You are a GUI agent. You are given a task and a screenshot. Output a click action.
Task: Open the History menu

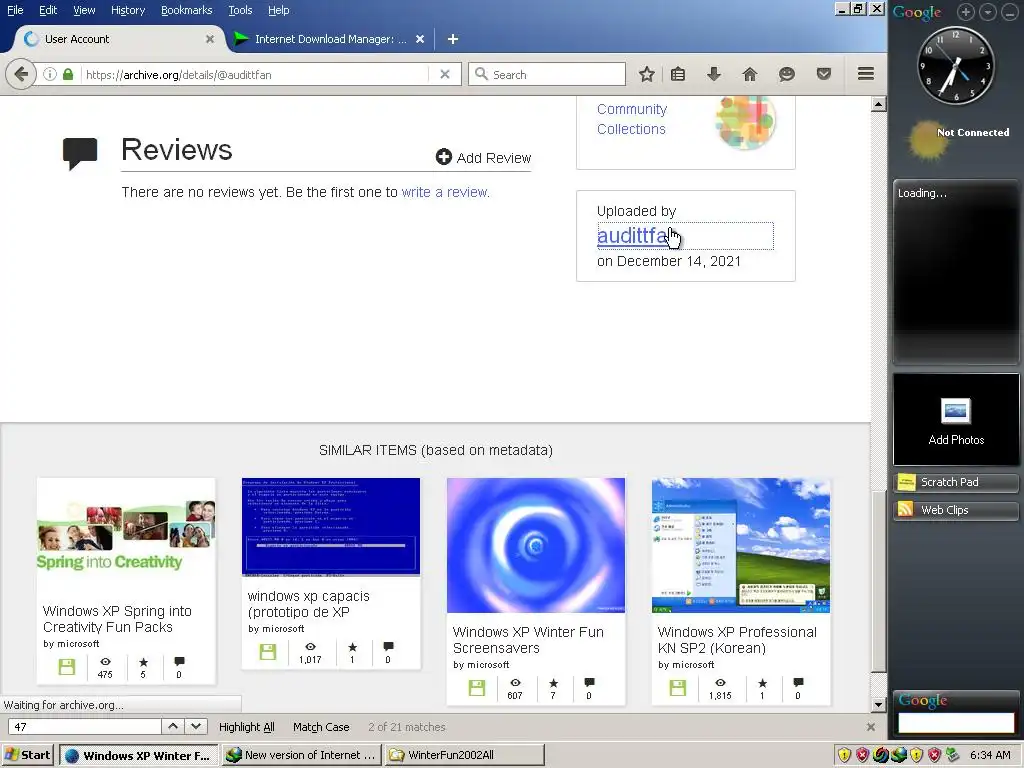coord(128,10)
